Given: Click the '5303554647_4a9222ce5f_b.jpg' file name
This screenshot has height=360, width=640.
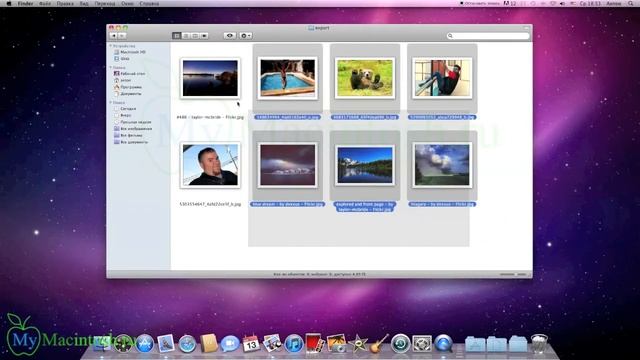Looking at the screenshot, I should (210, 204).
